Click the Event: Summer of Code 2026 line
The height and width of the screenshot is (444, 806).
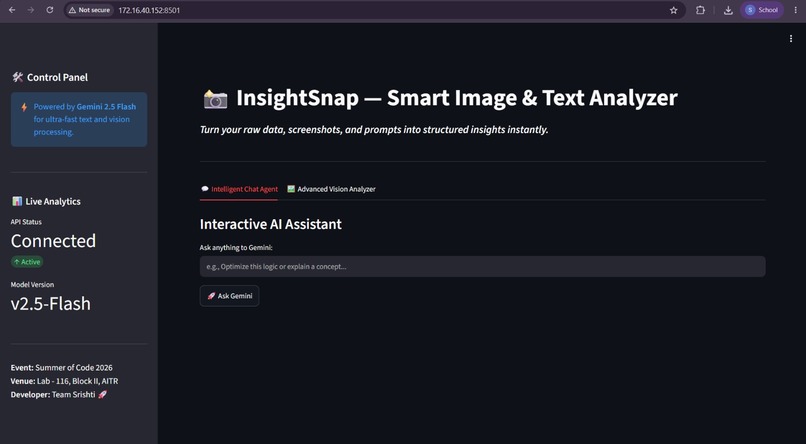(62, 368)
